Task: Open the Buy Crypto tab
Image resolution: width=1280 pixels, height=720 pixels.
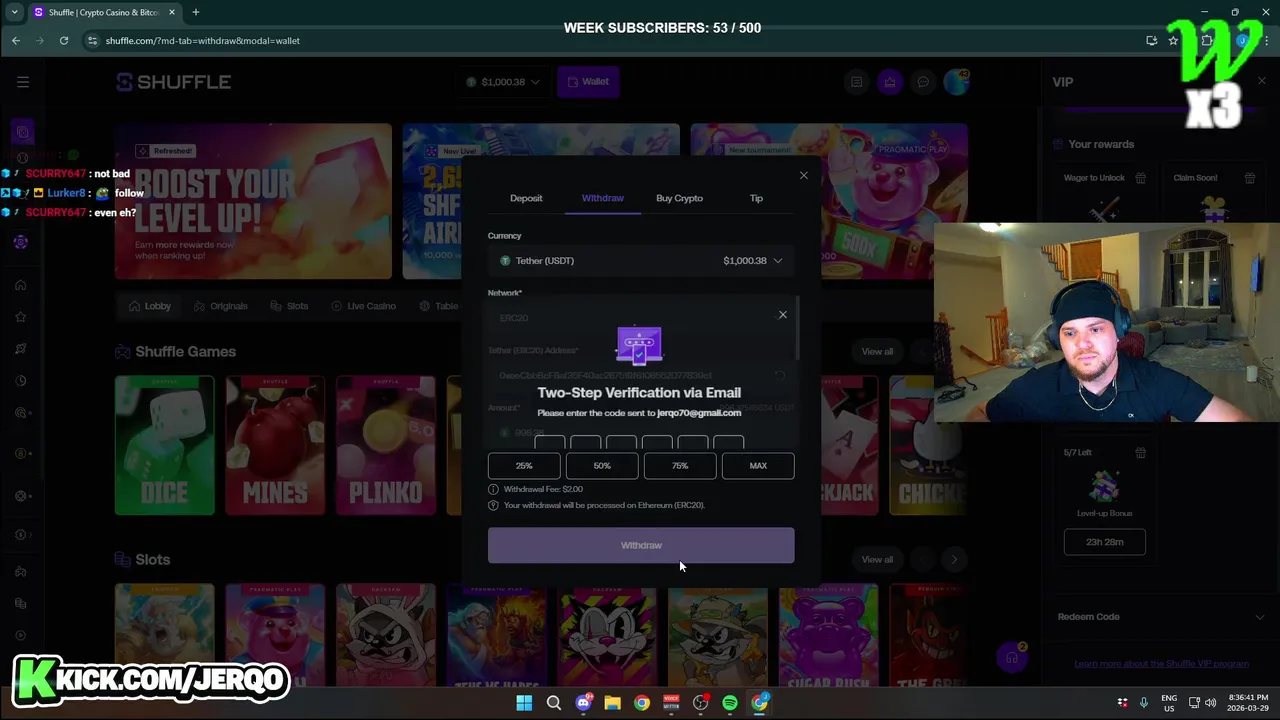Action: click(679, 198)
